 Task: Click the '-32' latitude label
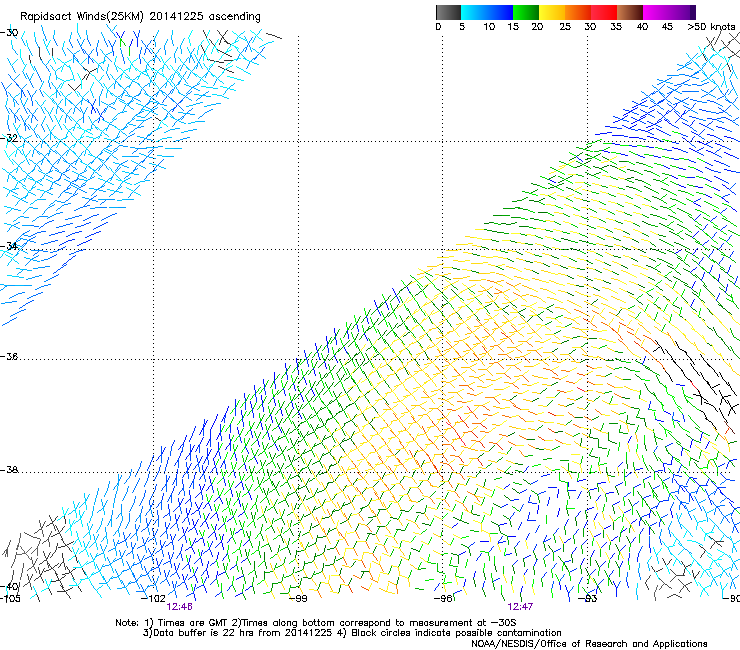(9, 138)
